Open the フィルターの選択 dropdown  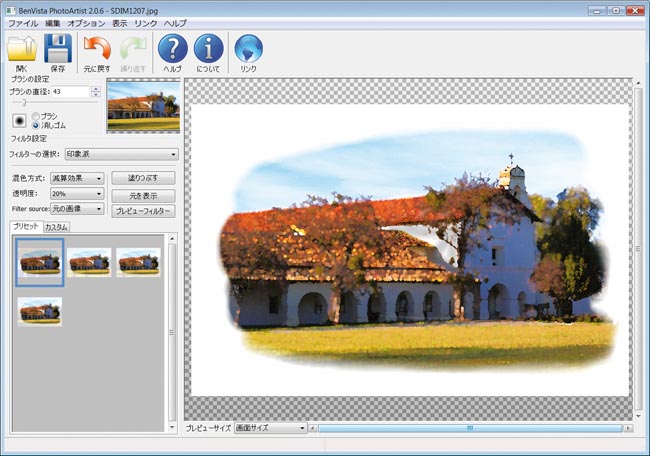tap(121, 154)
